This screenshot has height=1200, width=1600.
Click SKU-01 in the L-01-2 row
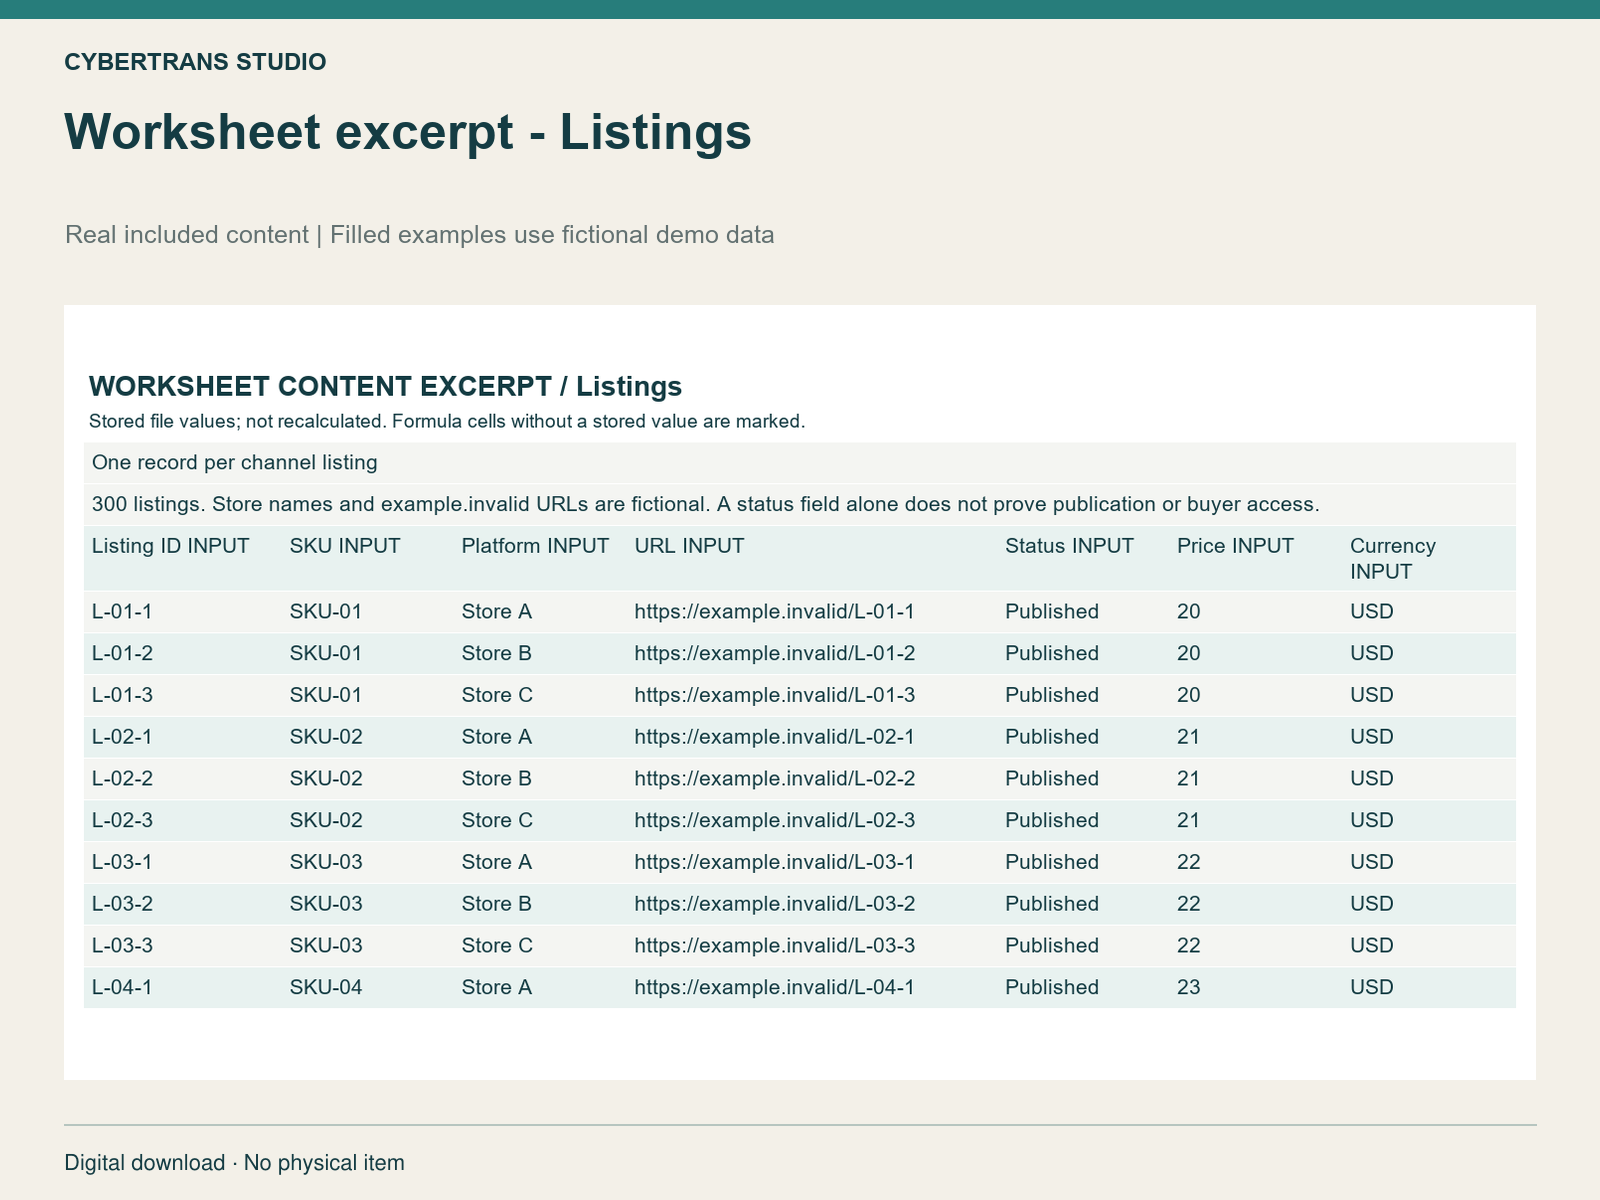click(326, 654)
